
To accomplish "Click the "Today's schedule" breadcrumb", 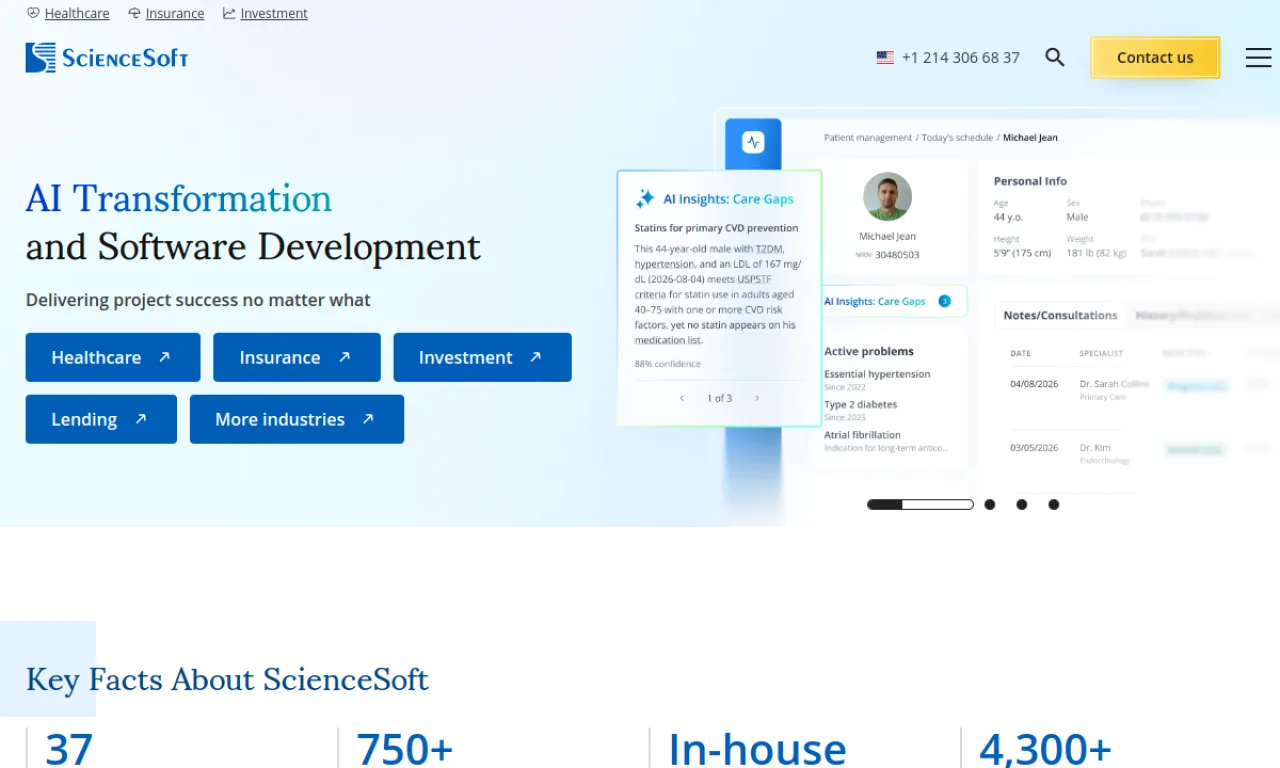I will (x=957, y=138).
